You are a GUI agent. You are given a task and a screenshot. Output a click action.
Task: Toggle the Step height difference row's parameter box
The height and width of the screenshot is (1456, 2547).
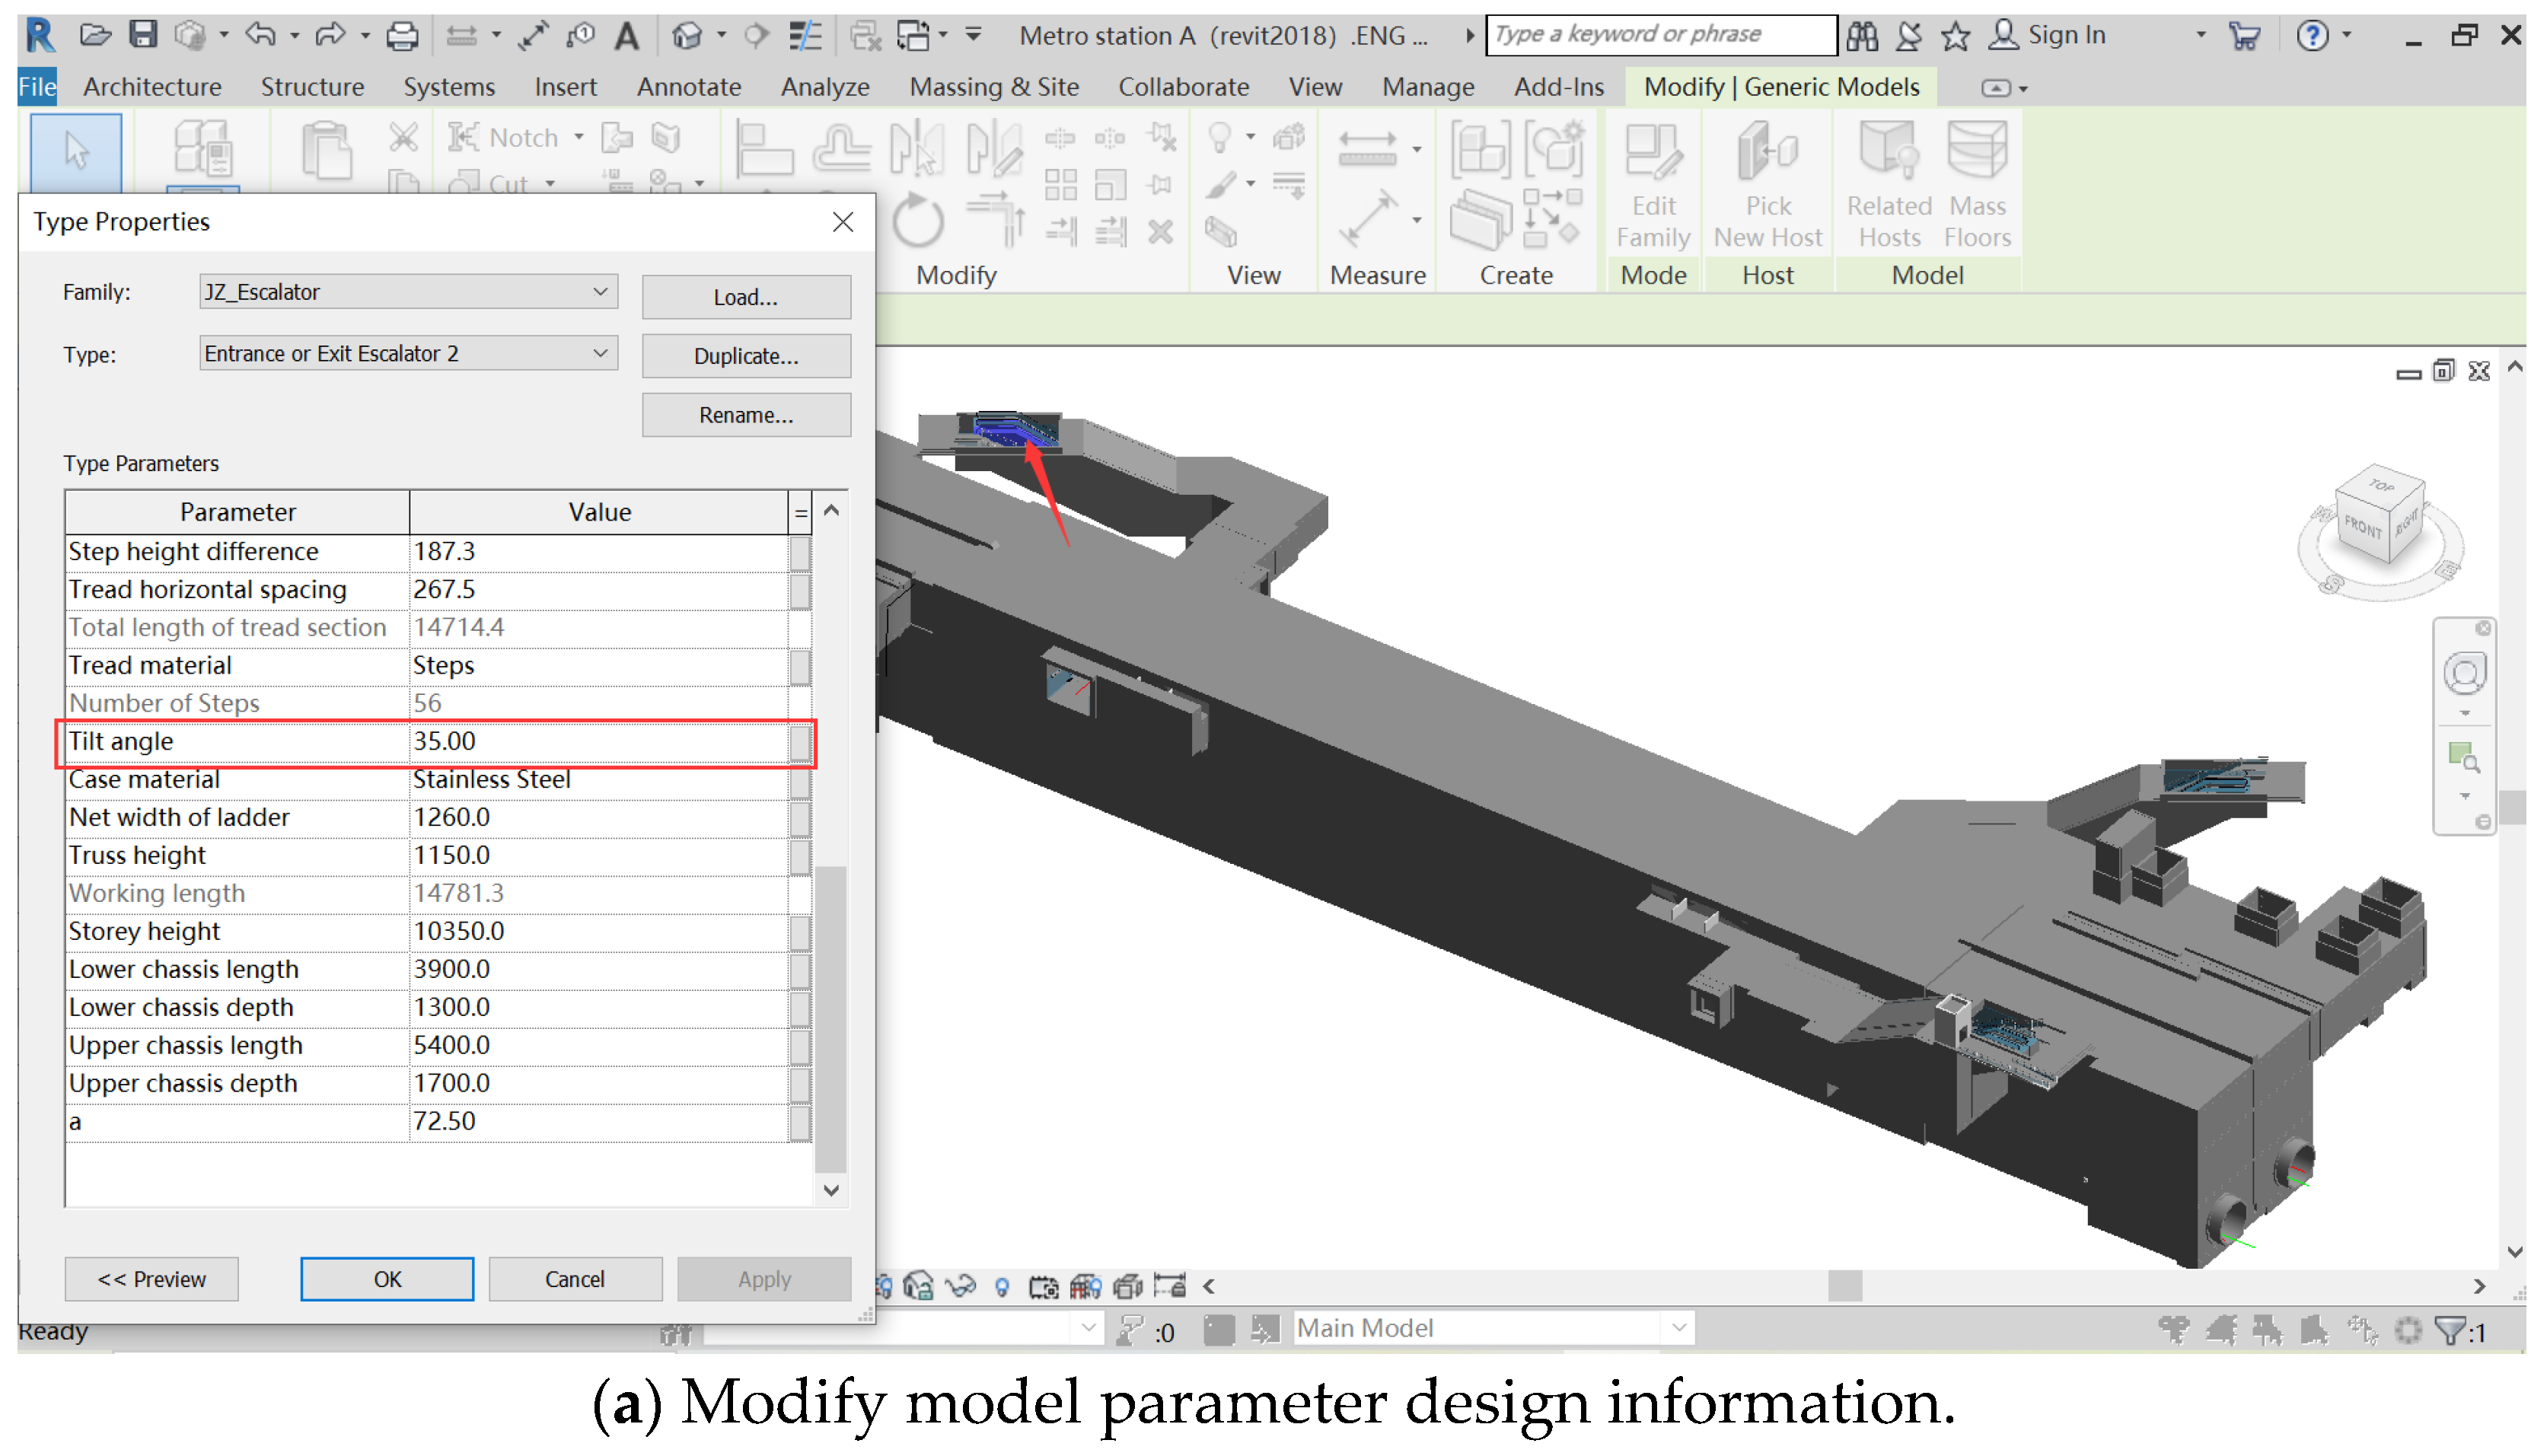(x=799, y=552)
